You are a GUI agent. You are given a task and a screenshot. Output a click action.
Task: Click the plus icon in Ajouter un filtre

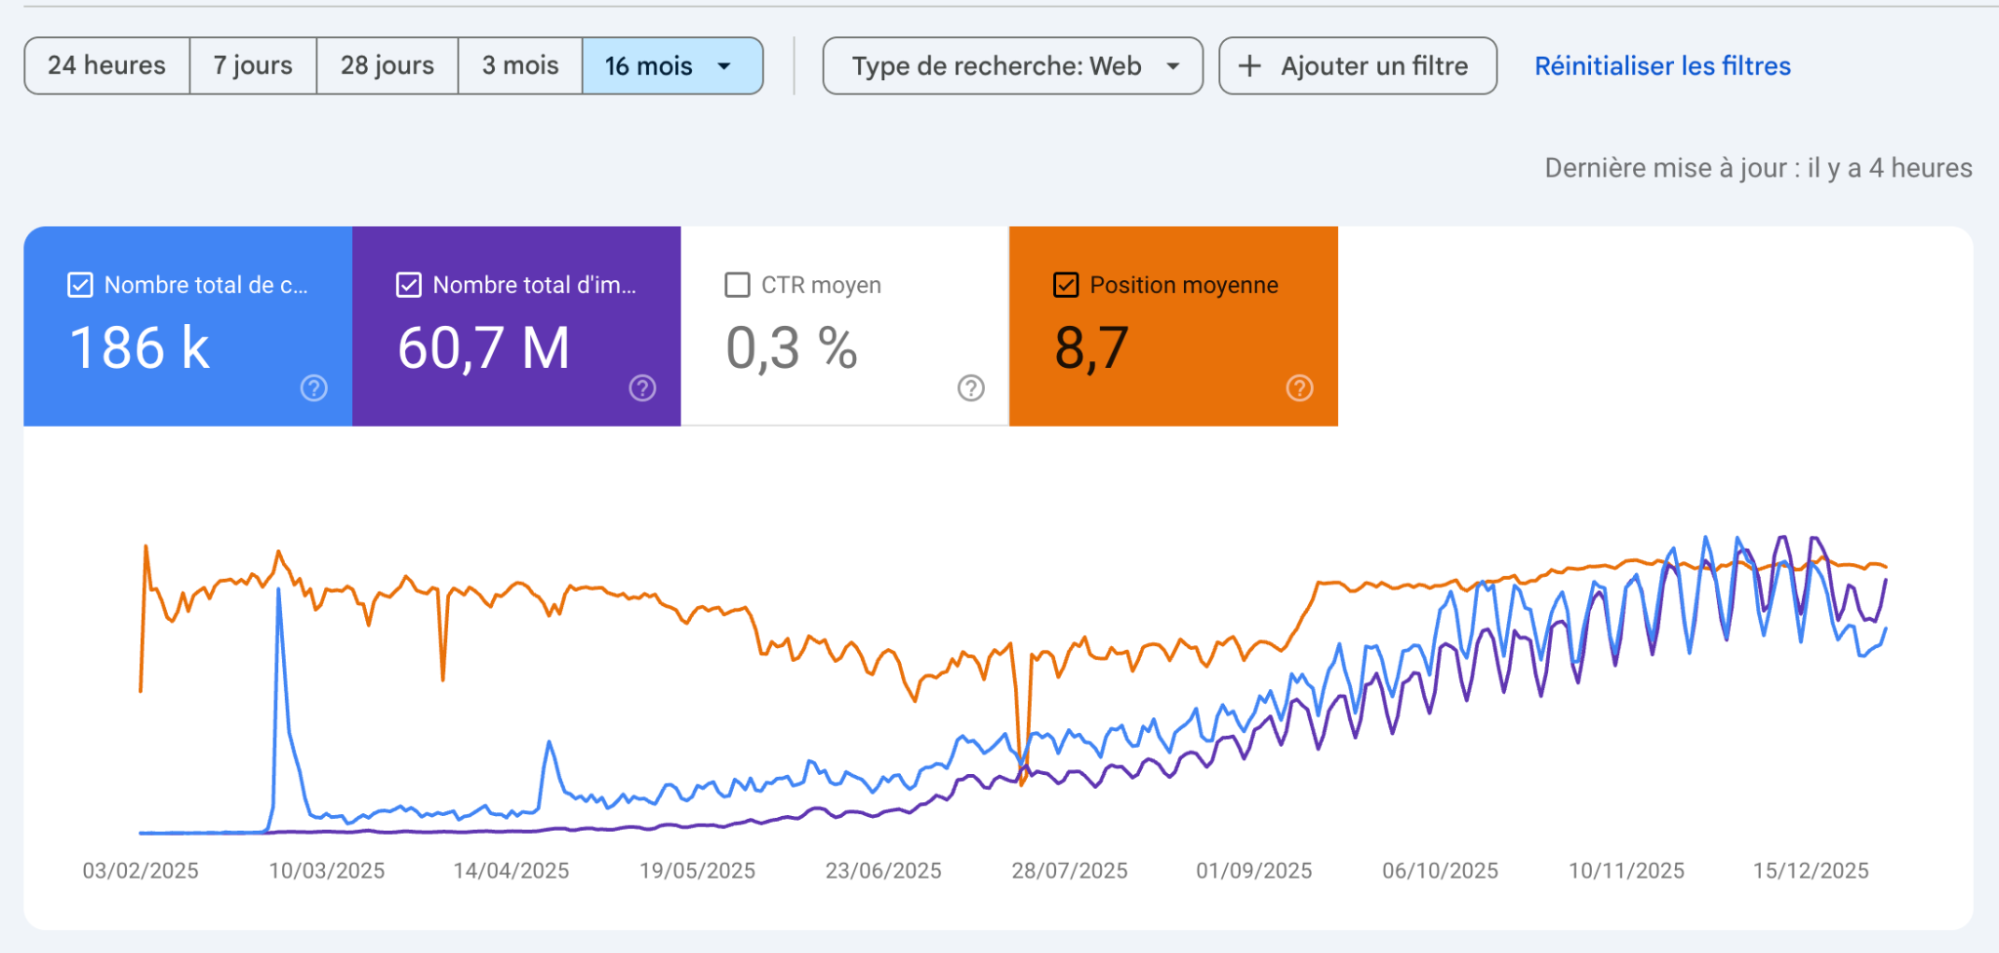coord(1249,66)
